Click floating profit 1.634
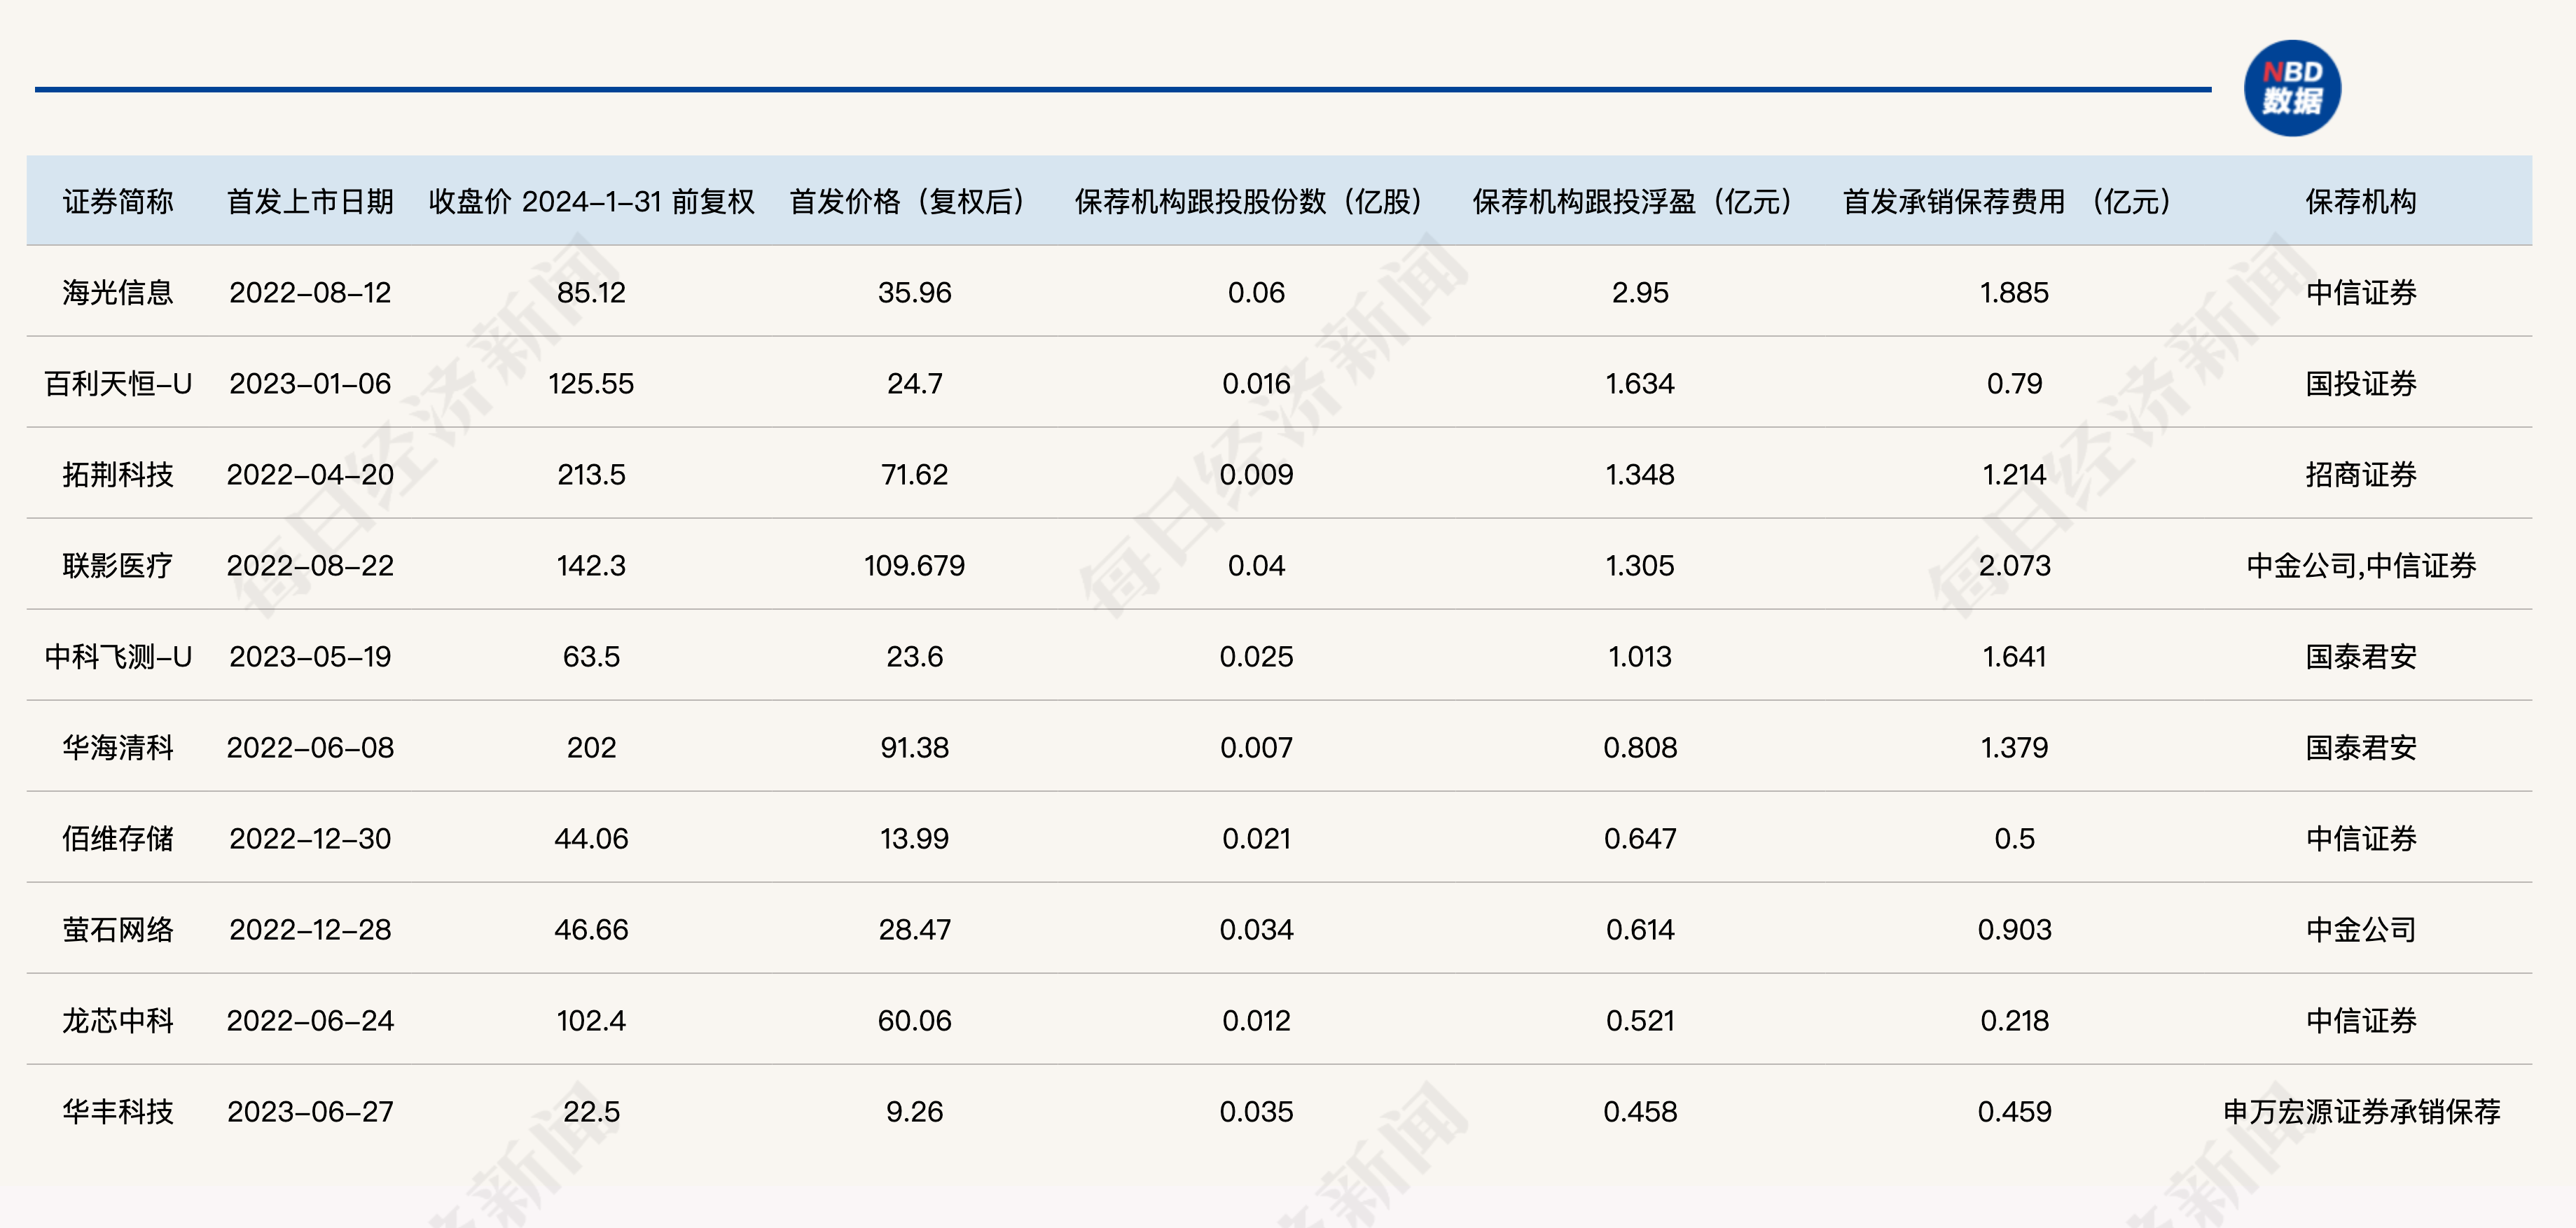2576x1228 pixels. (x=1640, y=384)
